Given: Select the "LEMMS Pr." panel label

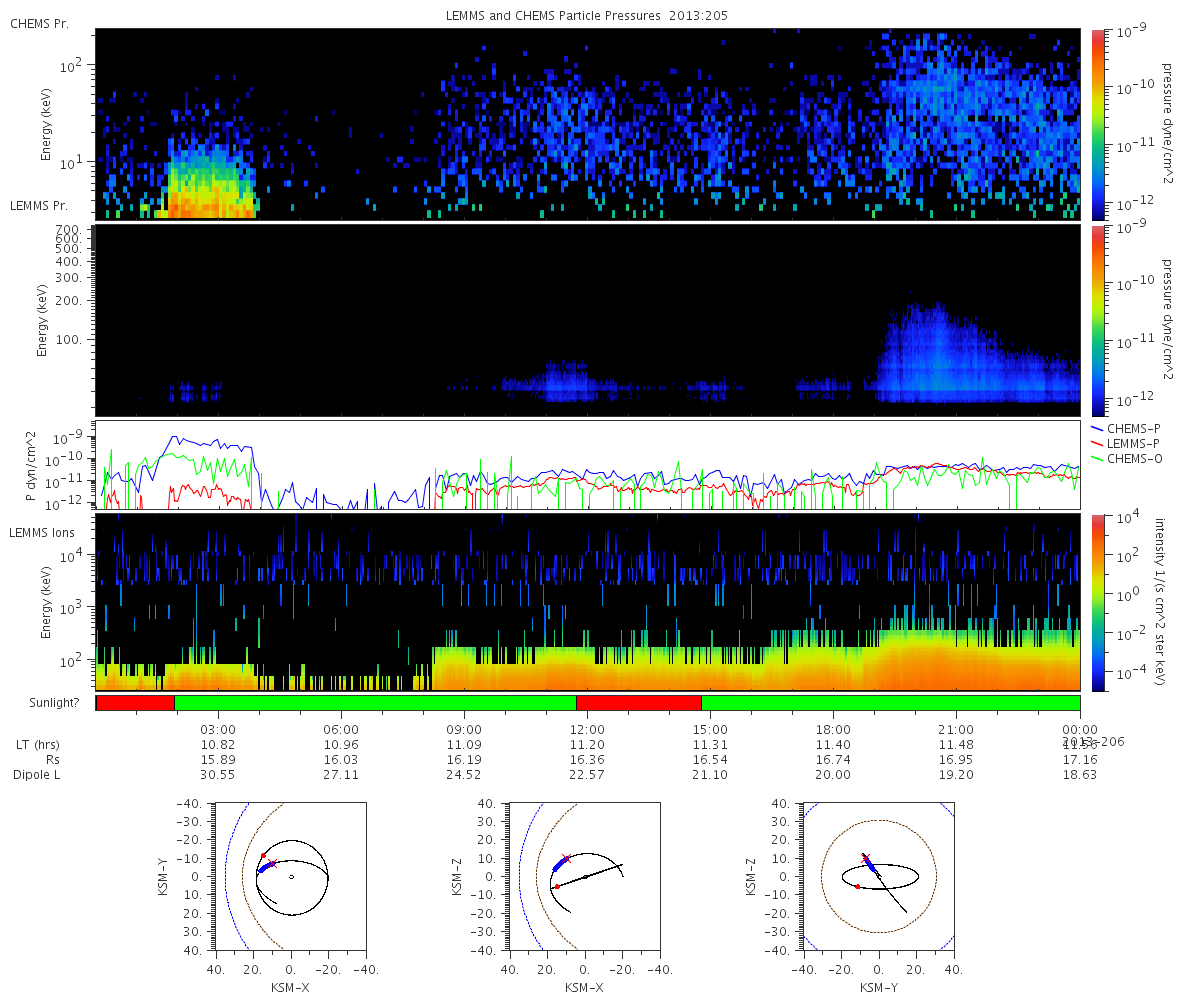Looking at the screenshot, I should click(39, 206).
